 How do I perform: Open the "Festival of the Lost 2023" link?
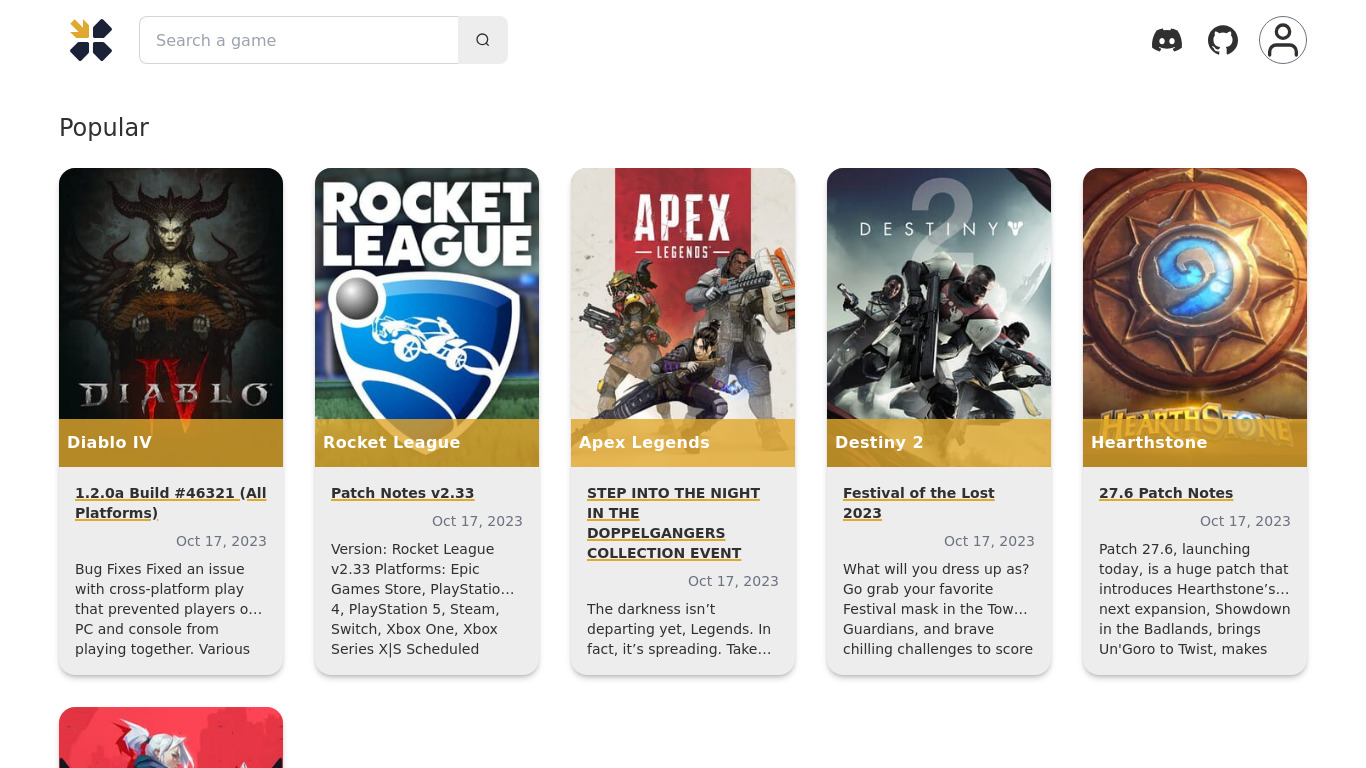pos(919,503)
